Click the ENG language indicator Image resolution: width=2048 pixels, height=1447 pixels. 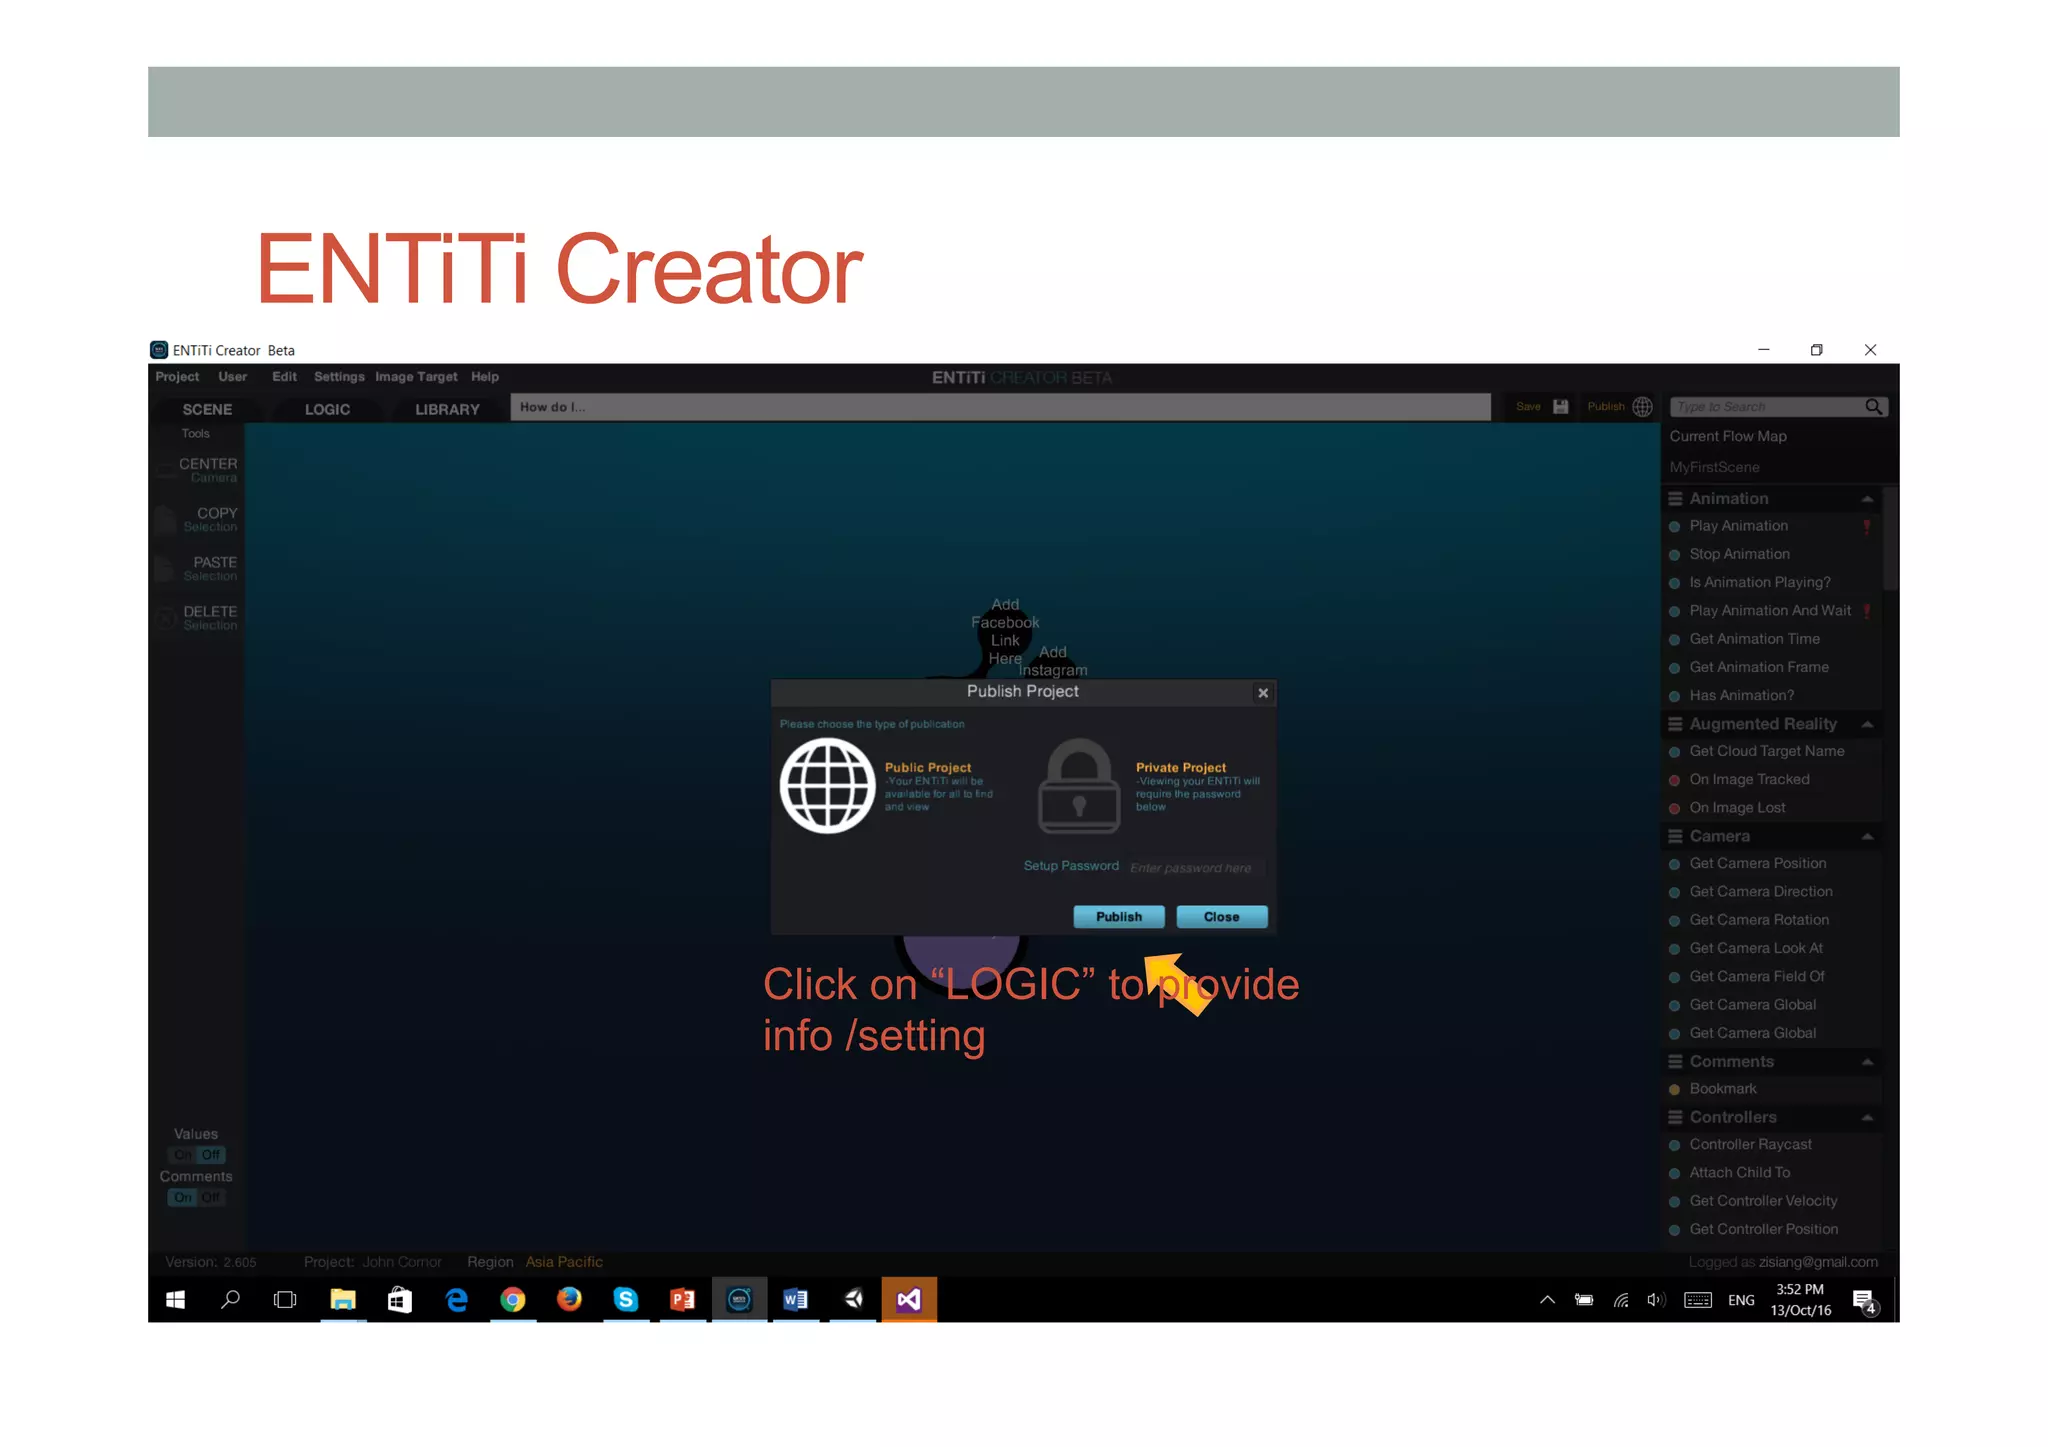[1741, 1300]
